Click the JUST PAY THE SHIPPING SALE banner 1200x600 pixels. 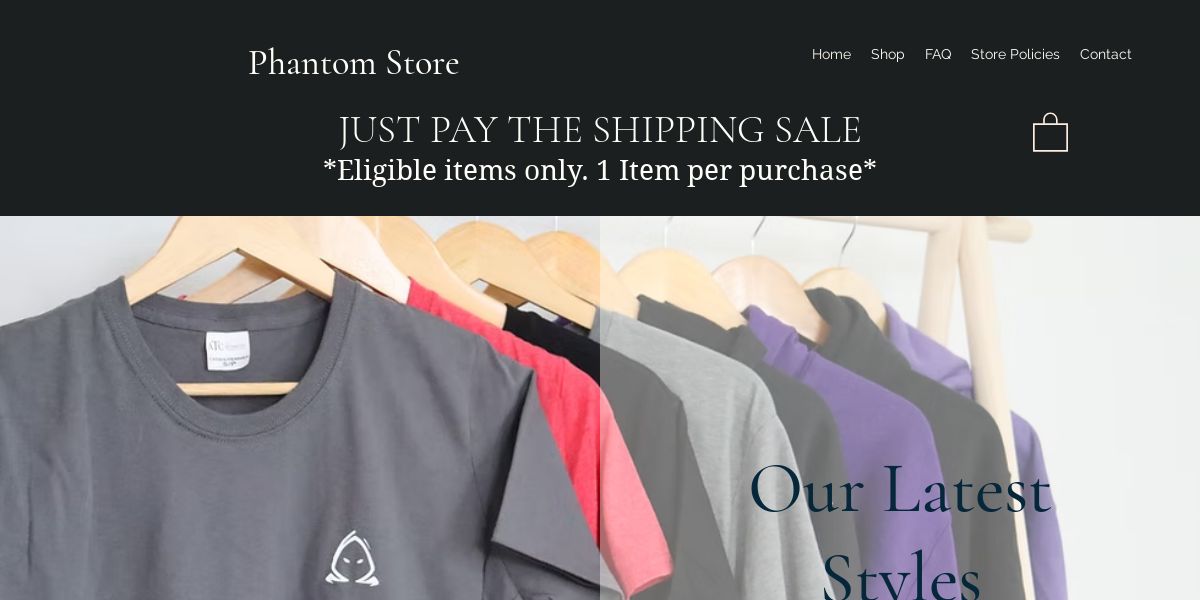point(600,129)
